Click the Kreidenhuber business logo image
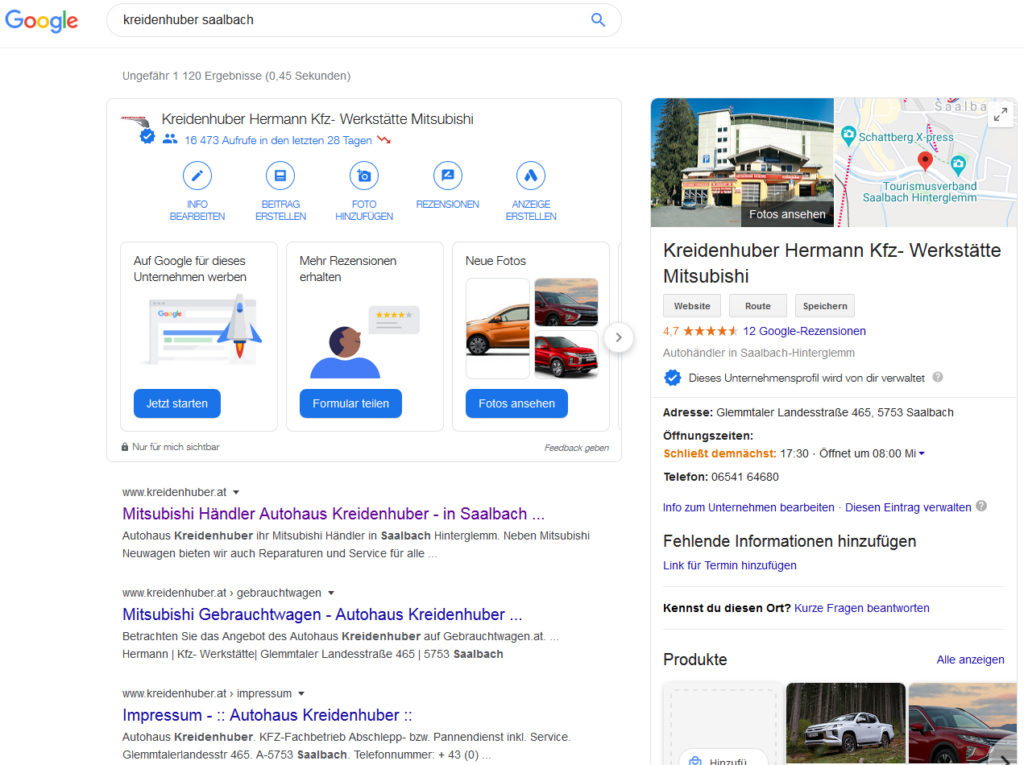 coord(134,120)
